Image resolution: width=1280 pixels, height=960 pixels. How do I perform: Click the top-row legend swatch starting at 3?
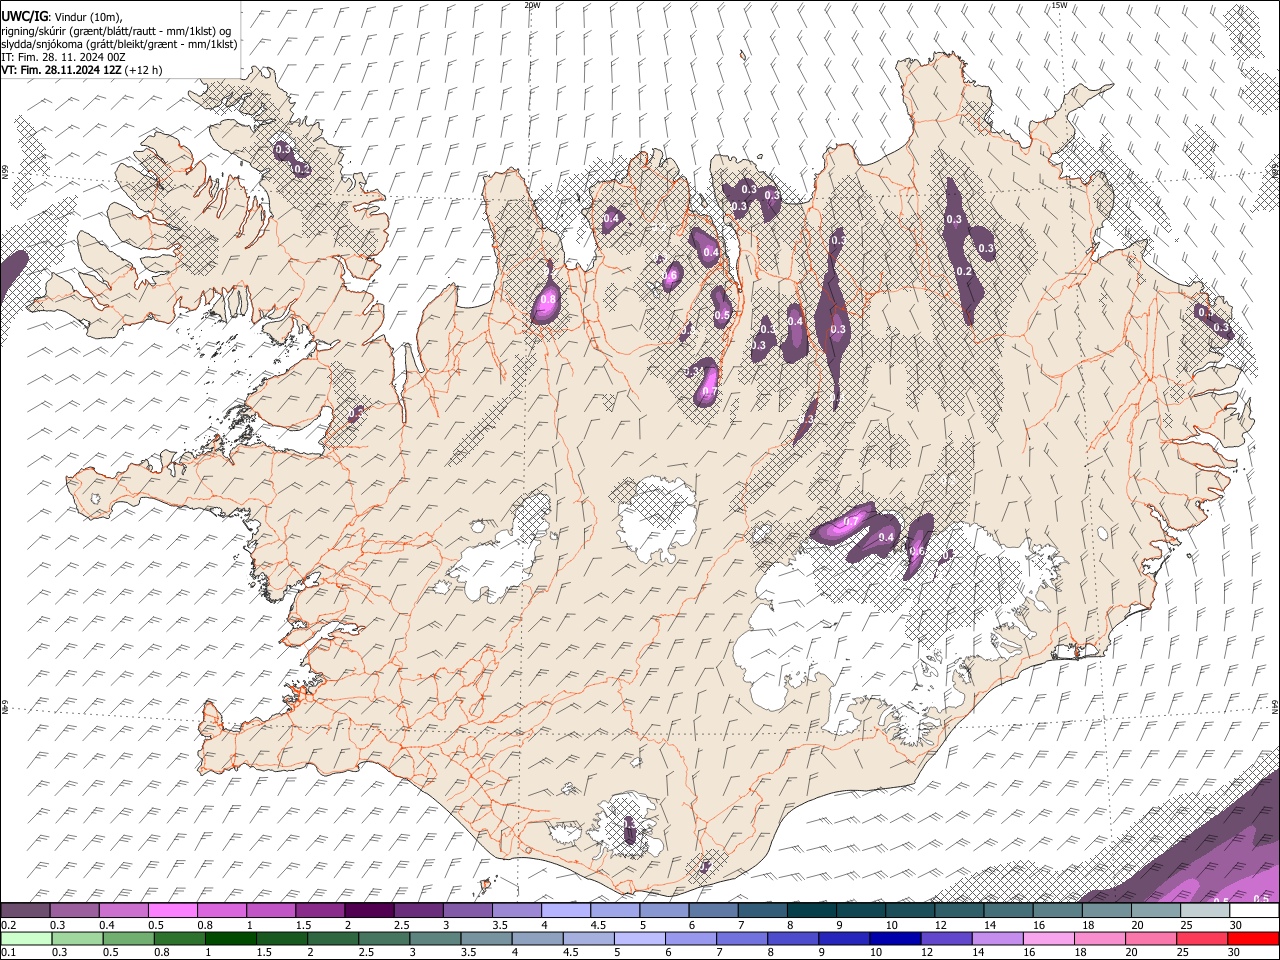click(x=467, y=910)
